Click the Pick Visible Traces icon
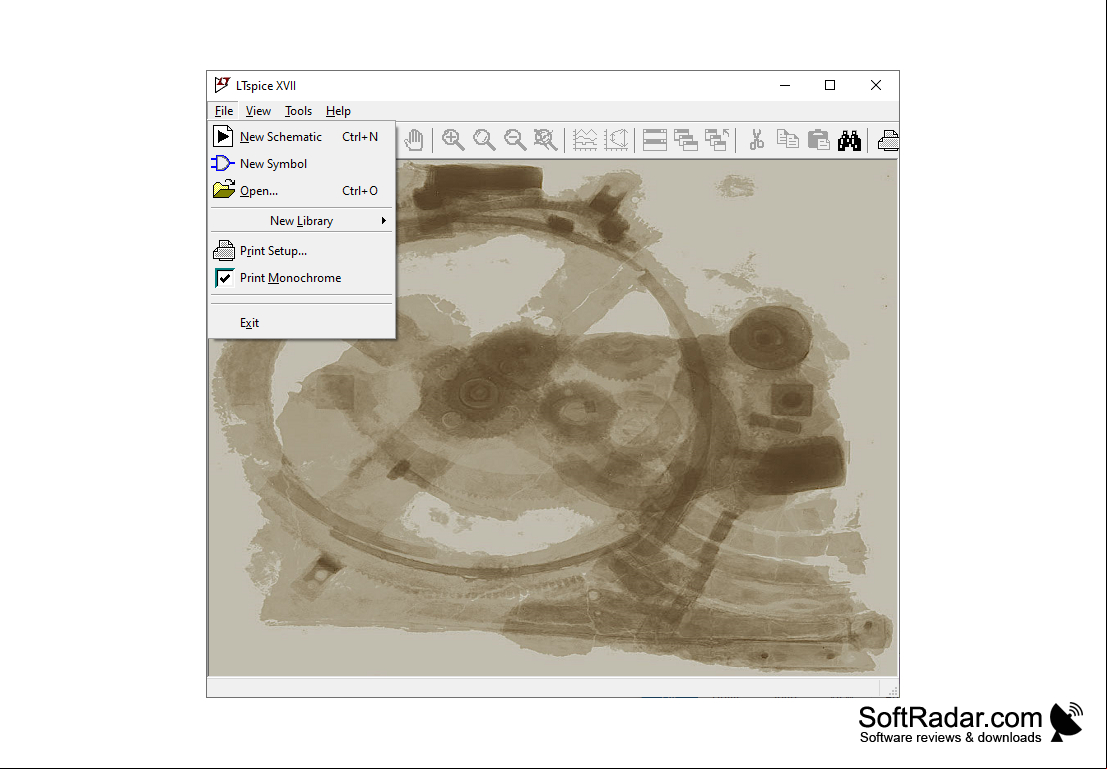The width and height of the screenshot is (1107, 769). (x=616, y=140)
